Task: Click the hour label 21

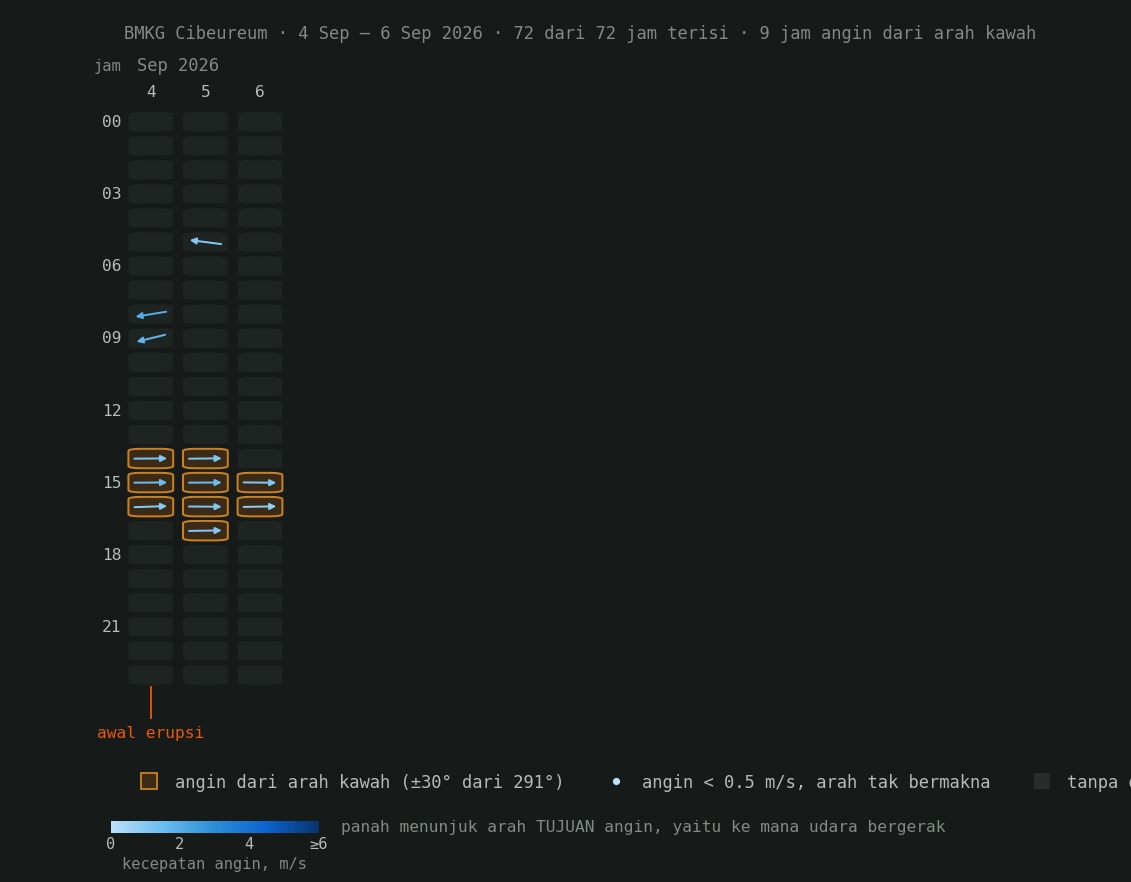Action: 112,627
